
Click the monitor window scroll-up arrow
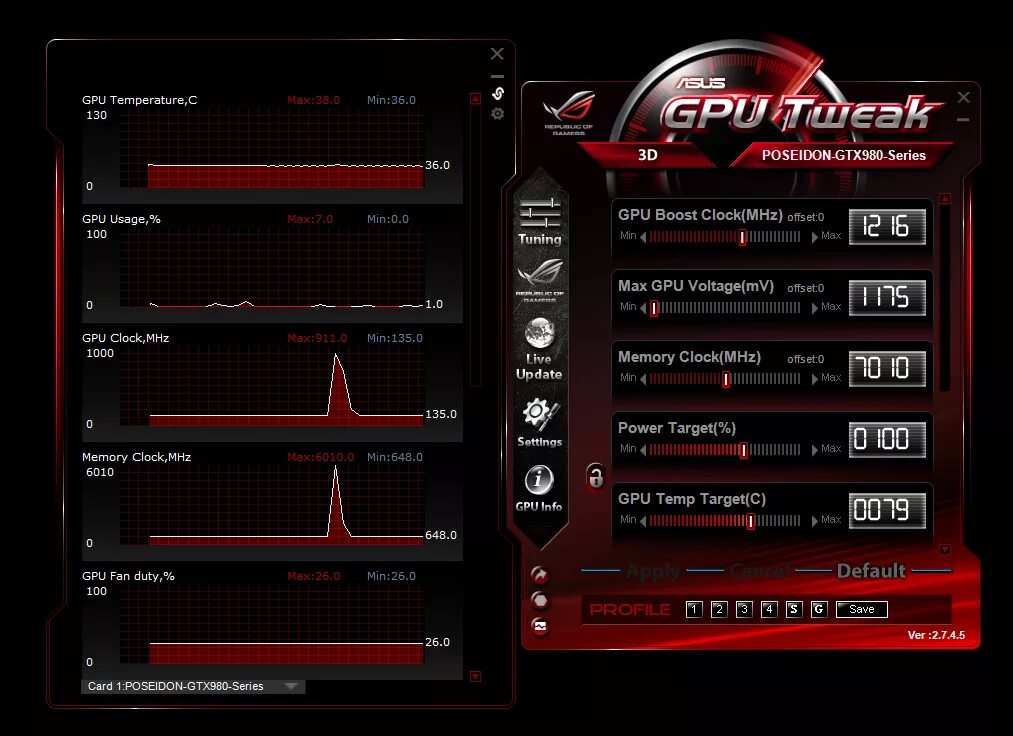point(475,99)
